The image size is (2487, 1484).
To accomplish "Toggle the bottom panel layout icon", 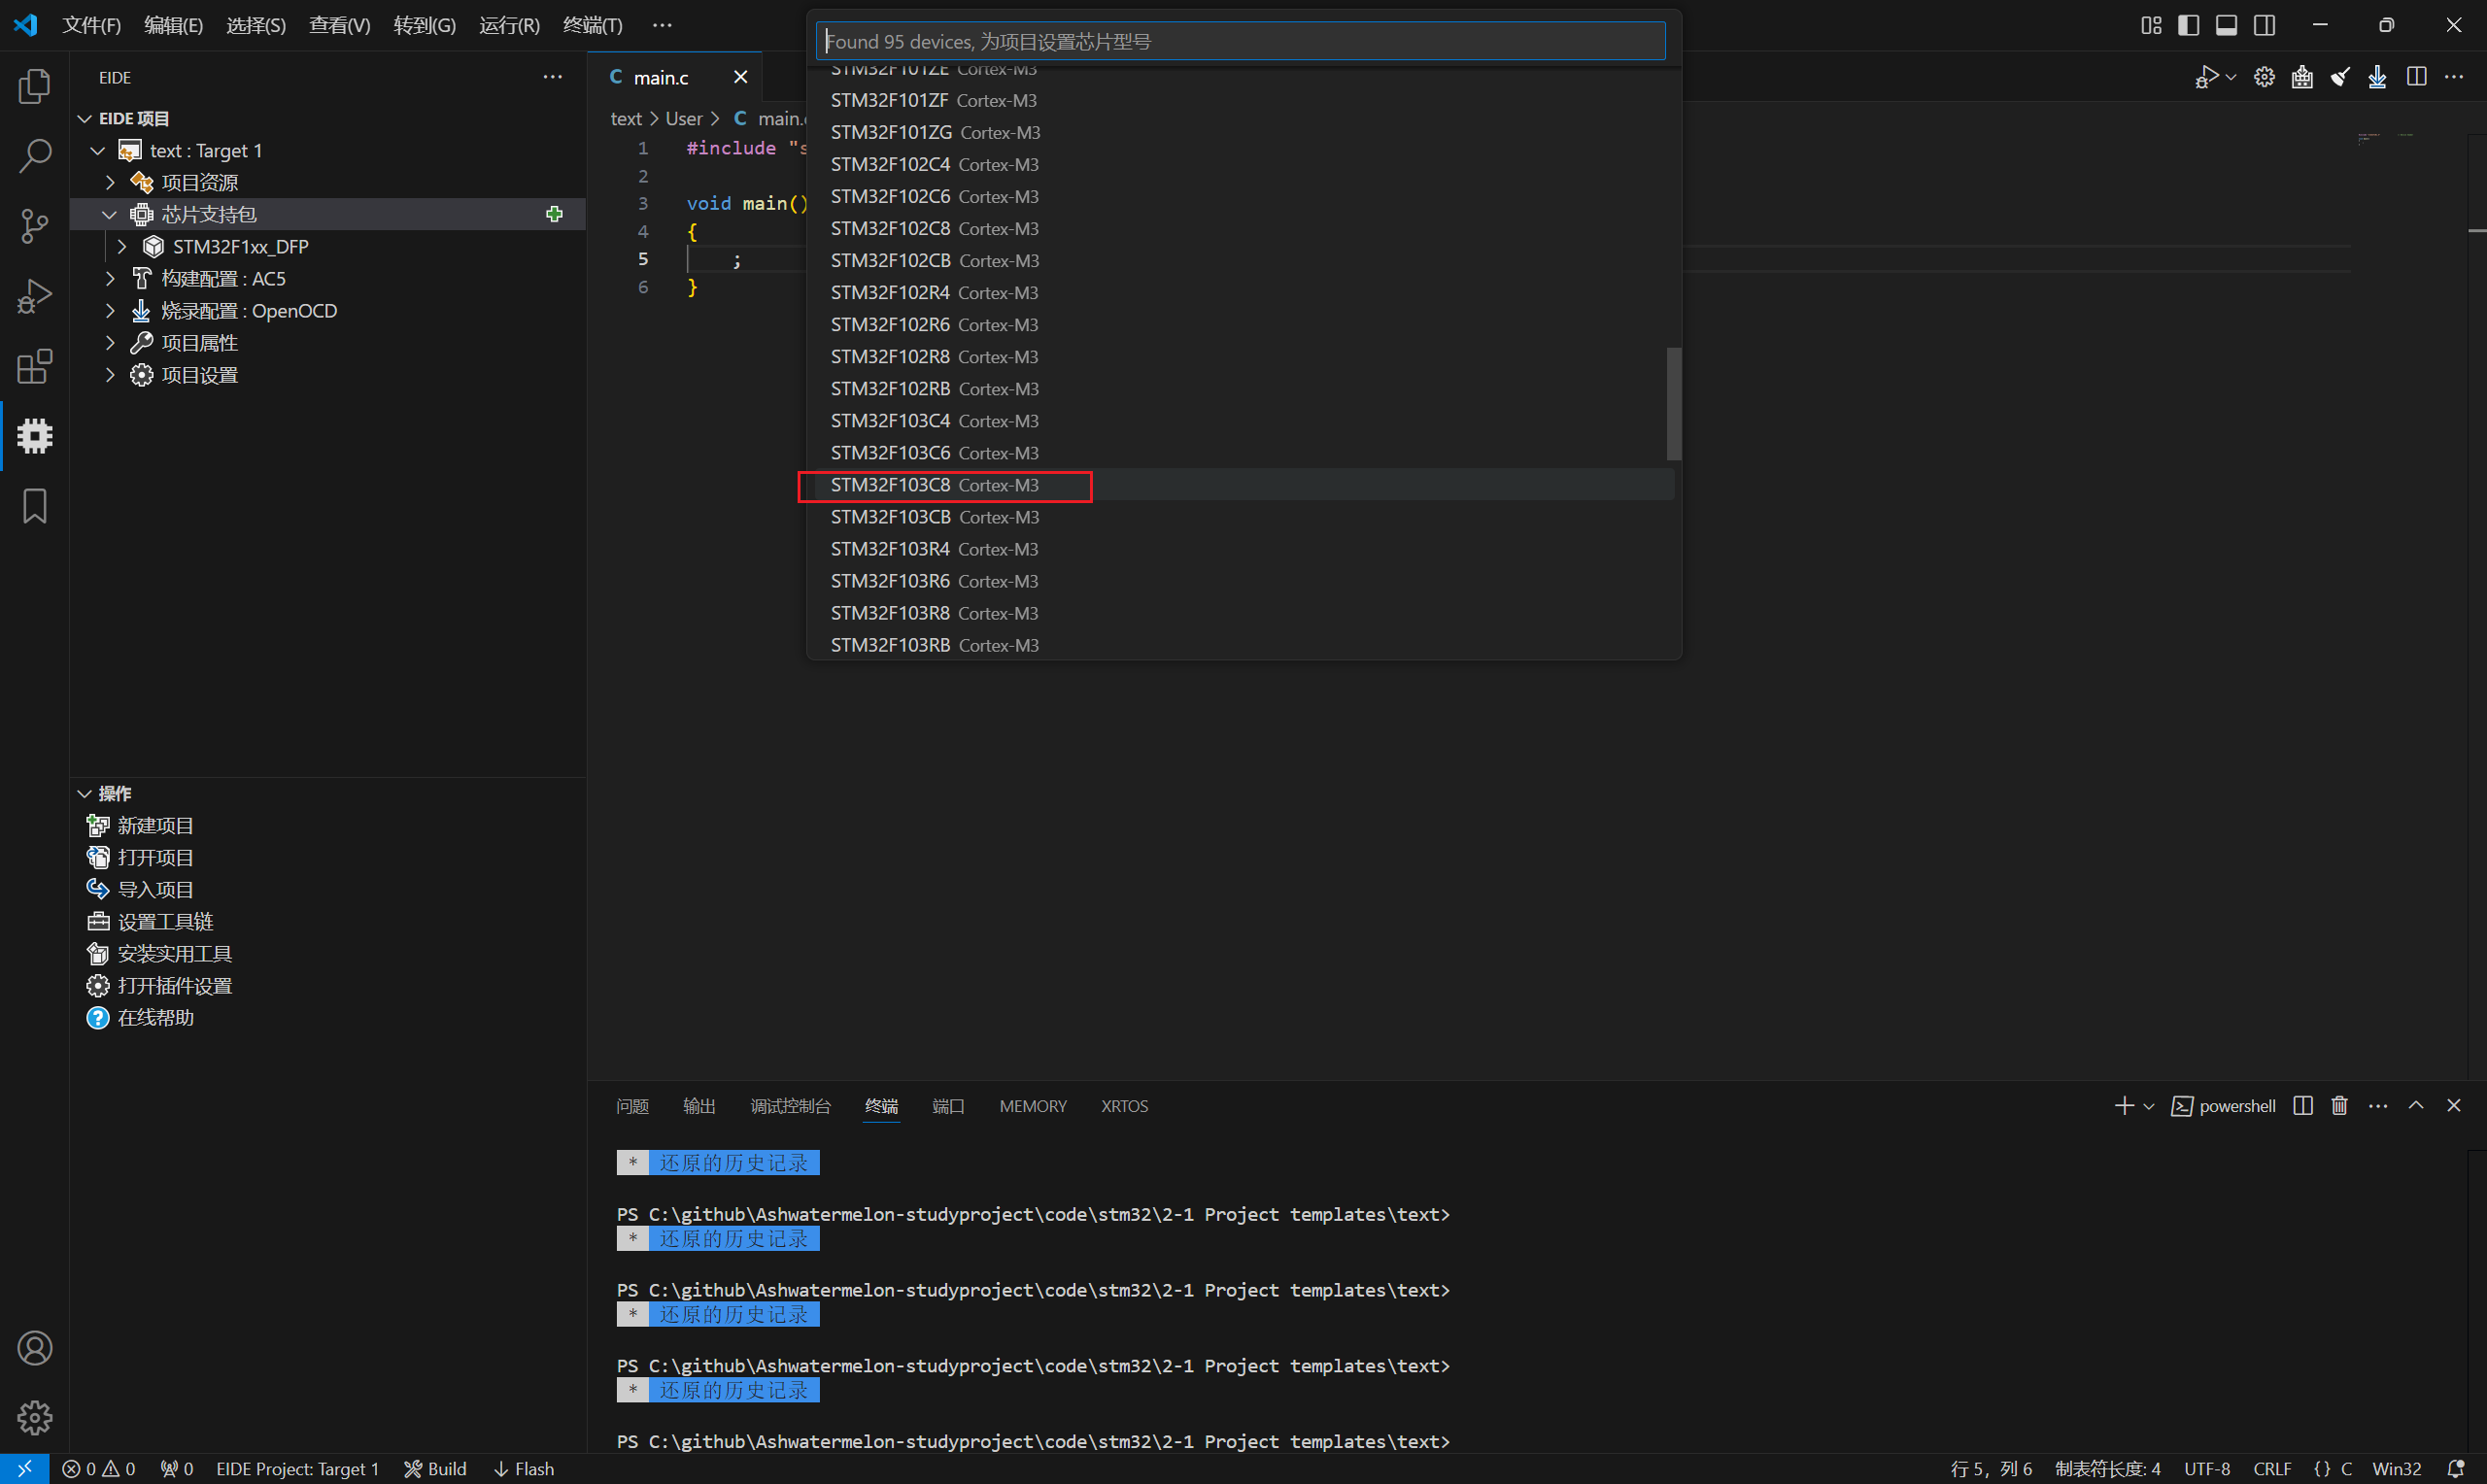I will [2226, 25].
